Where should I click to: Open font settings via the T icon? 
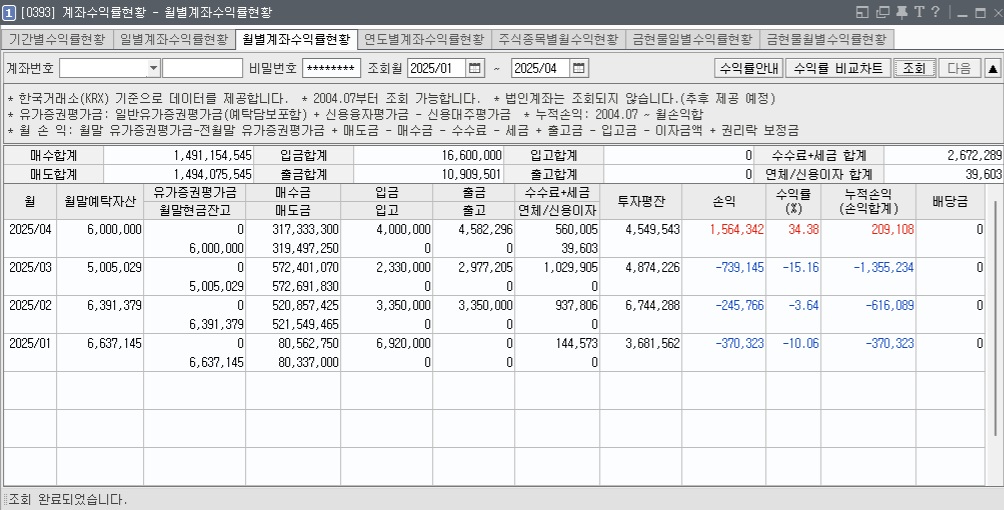click(919, 12)
